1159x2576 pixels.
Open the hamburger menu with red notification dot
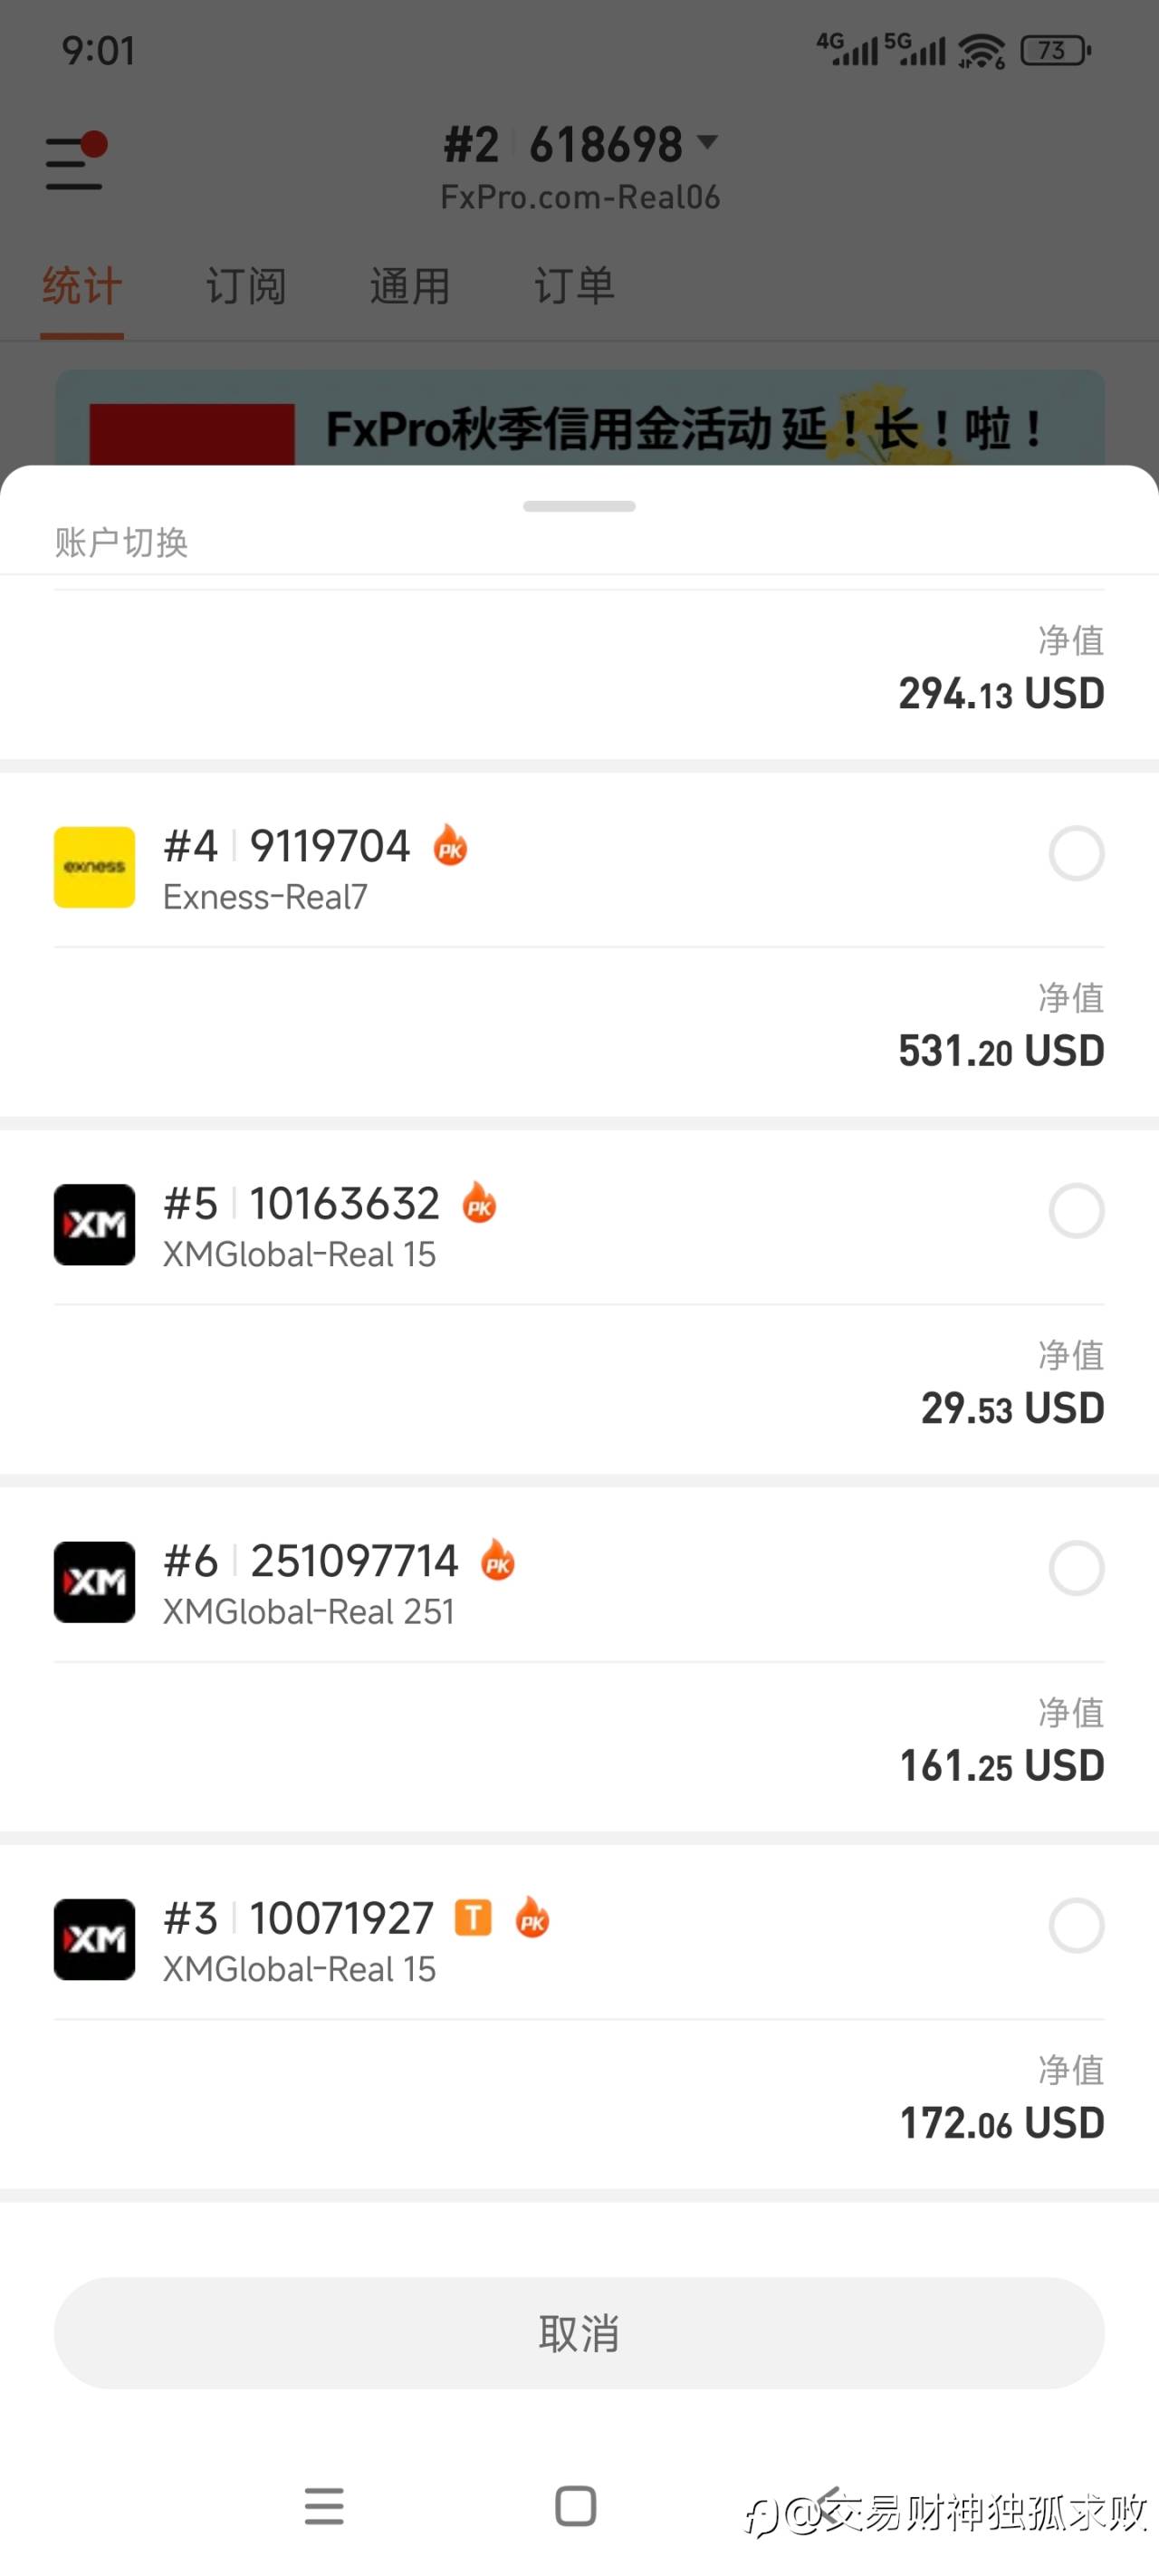click(x=75, y=162)
